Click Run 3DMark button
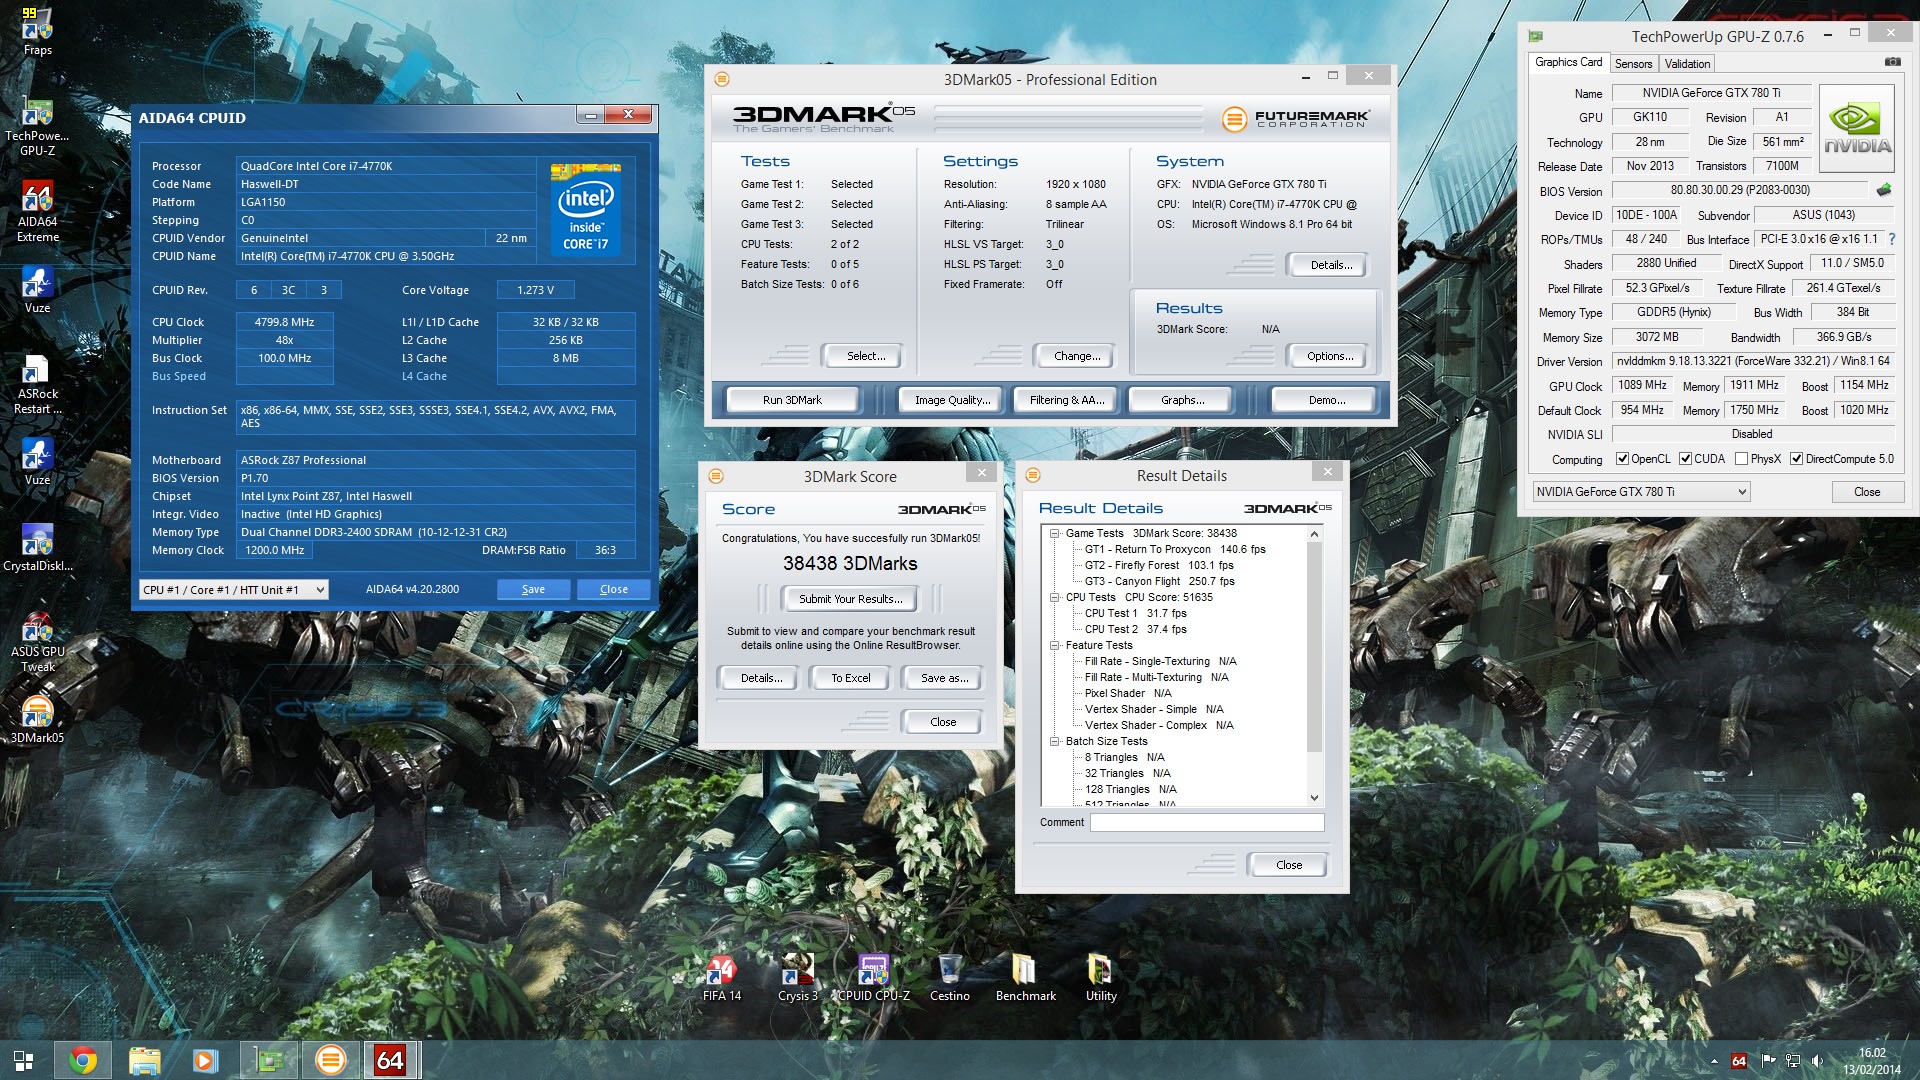The height and width of the screenshot is (1080, 1920). pyautogui.click(x=792, y=400)
